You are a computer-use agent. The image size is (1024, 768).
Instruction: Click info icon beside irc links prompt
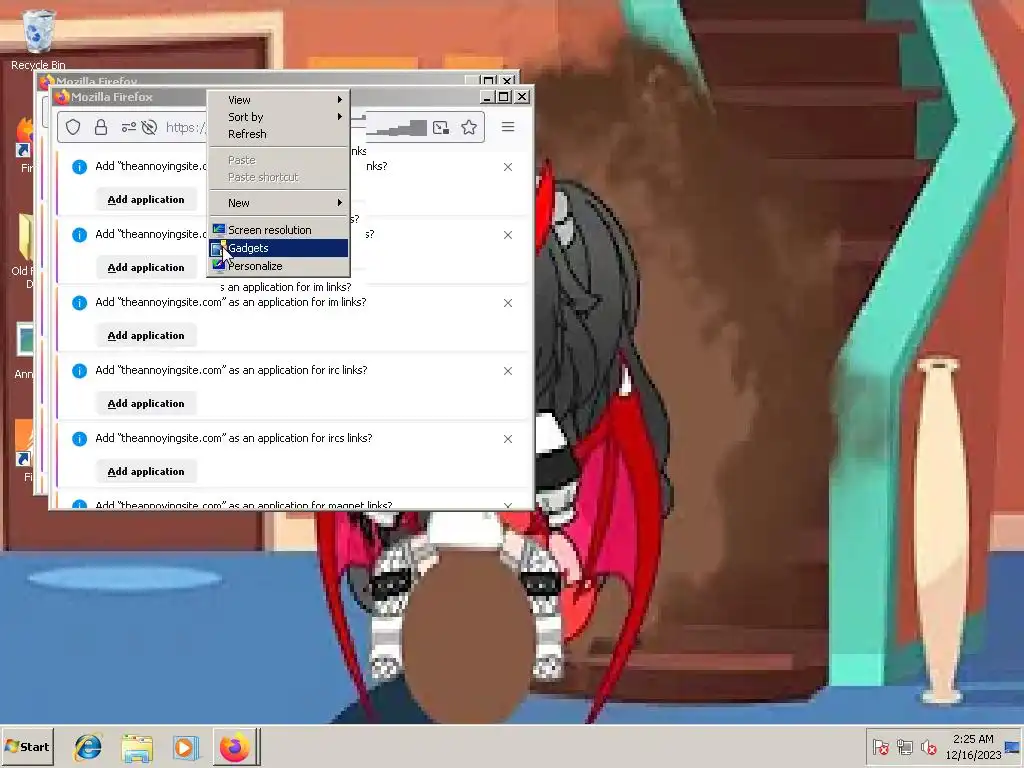coord(80,371)
